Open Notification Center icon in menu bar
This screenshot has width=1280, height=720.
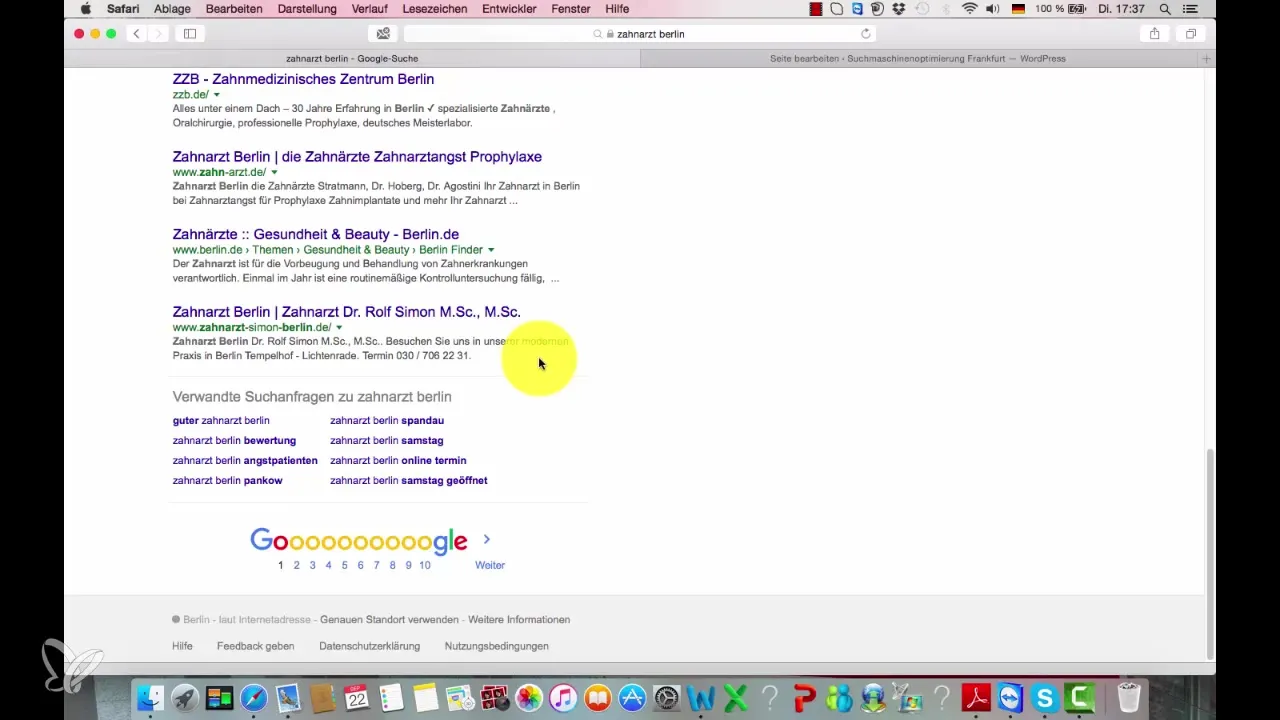point(1189,9)
